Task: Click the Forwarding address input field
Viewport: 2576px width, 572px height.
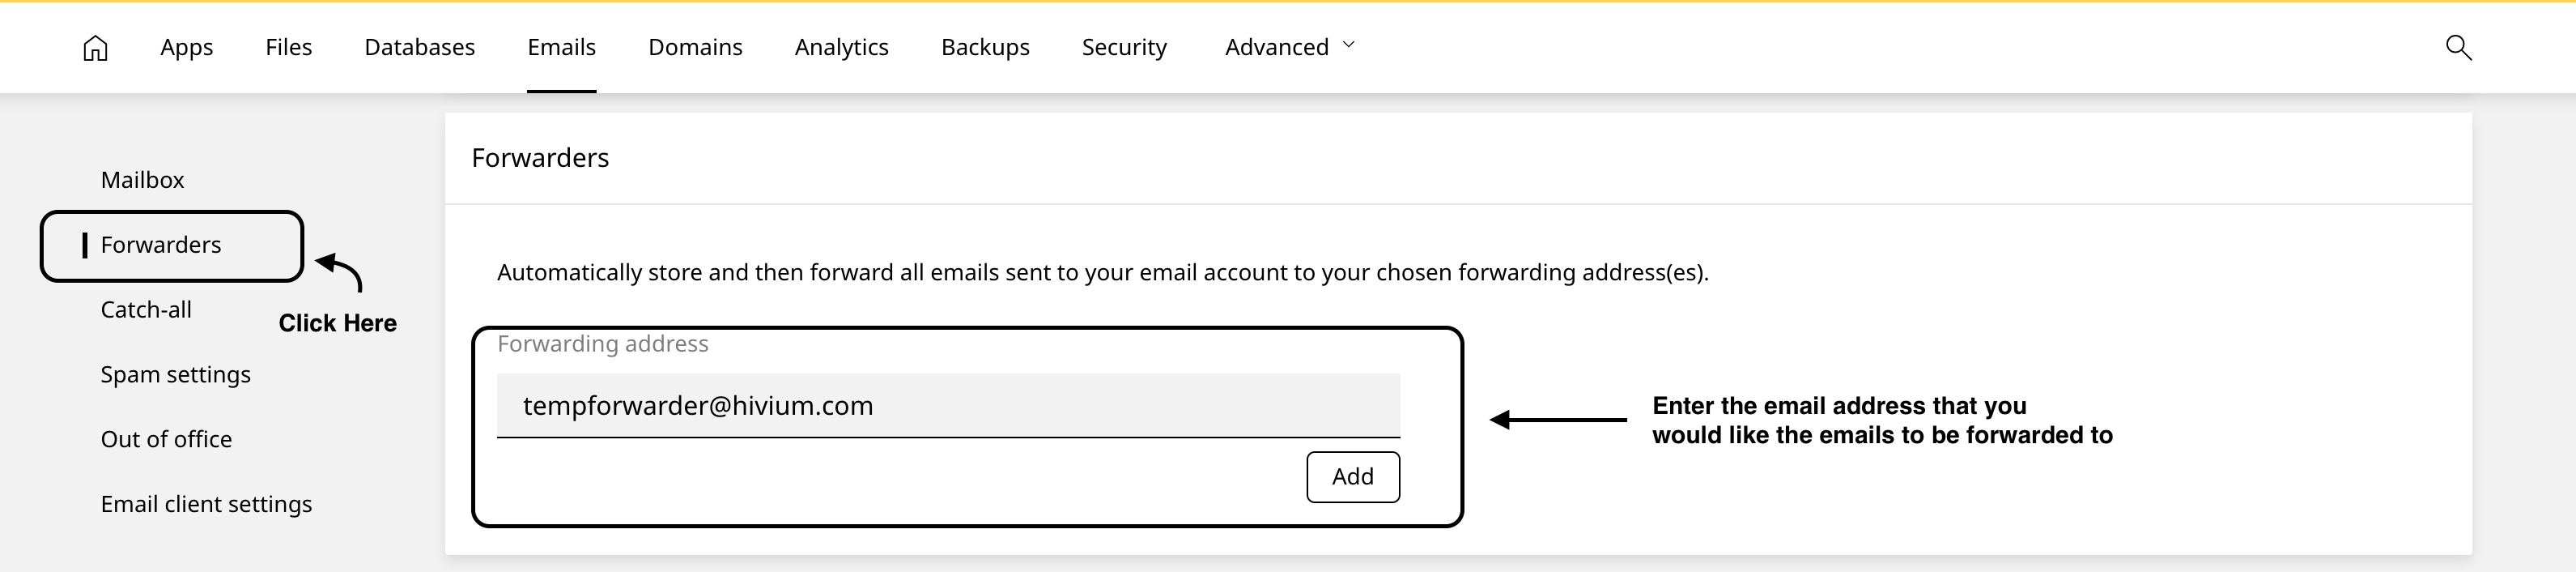Action: (947, 406)
